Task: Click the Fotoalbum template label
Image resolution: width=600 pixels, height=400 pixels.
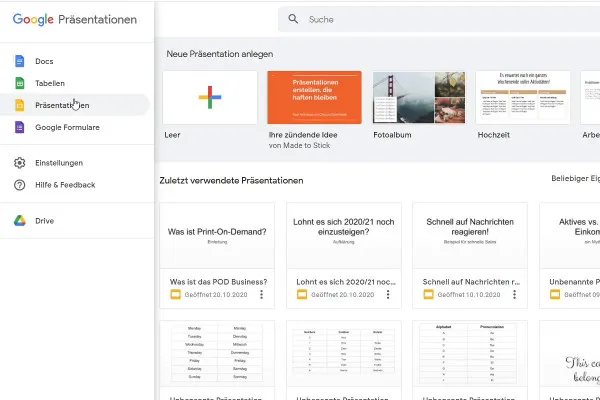Action: 392,135
